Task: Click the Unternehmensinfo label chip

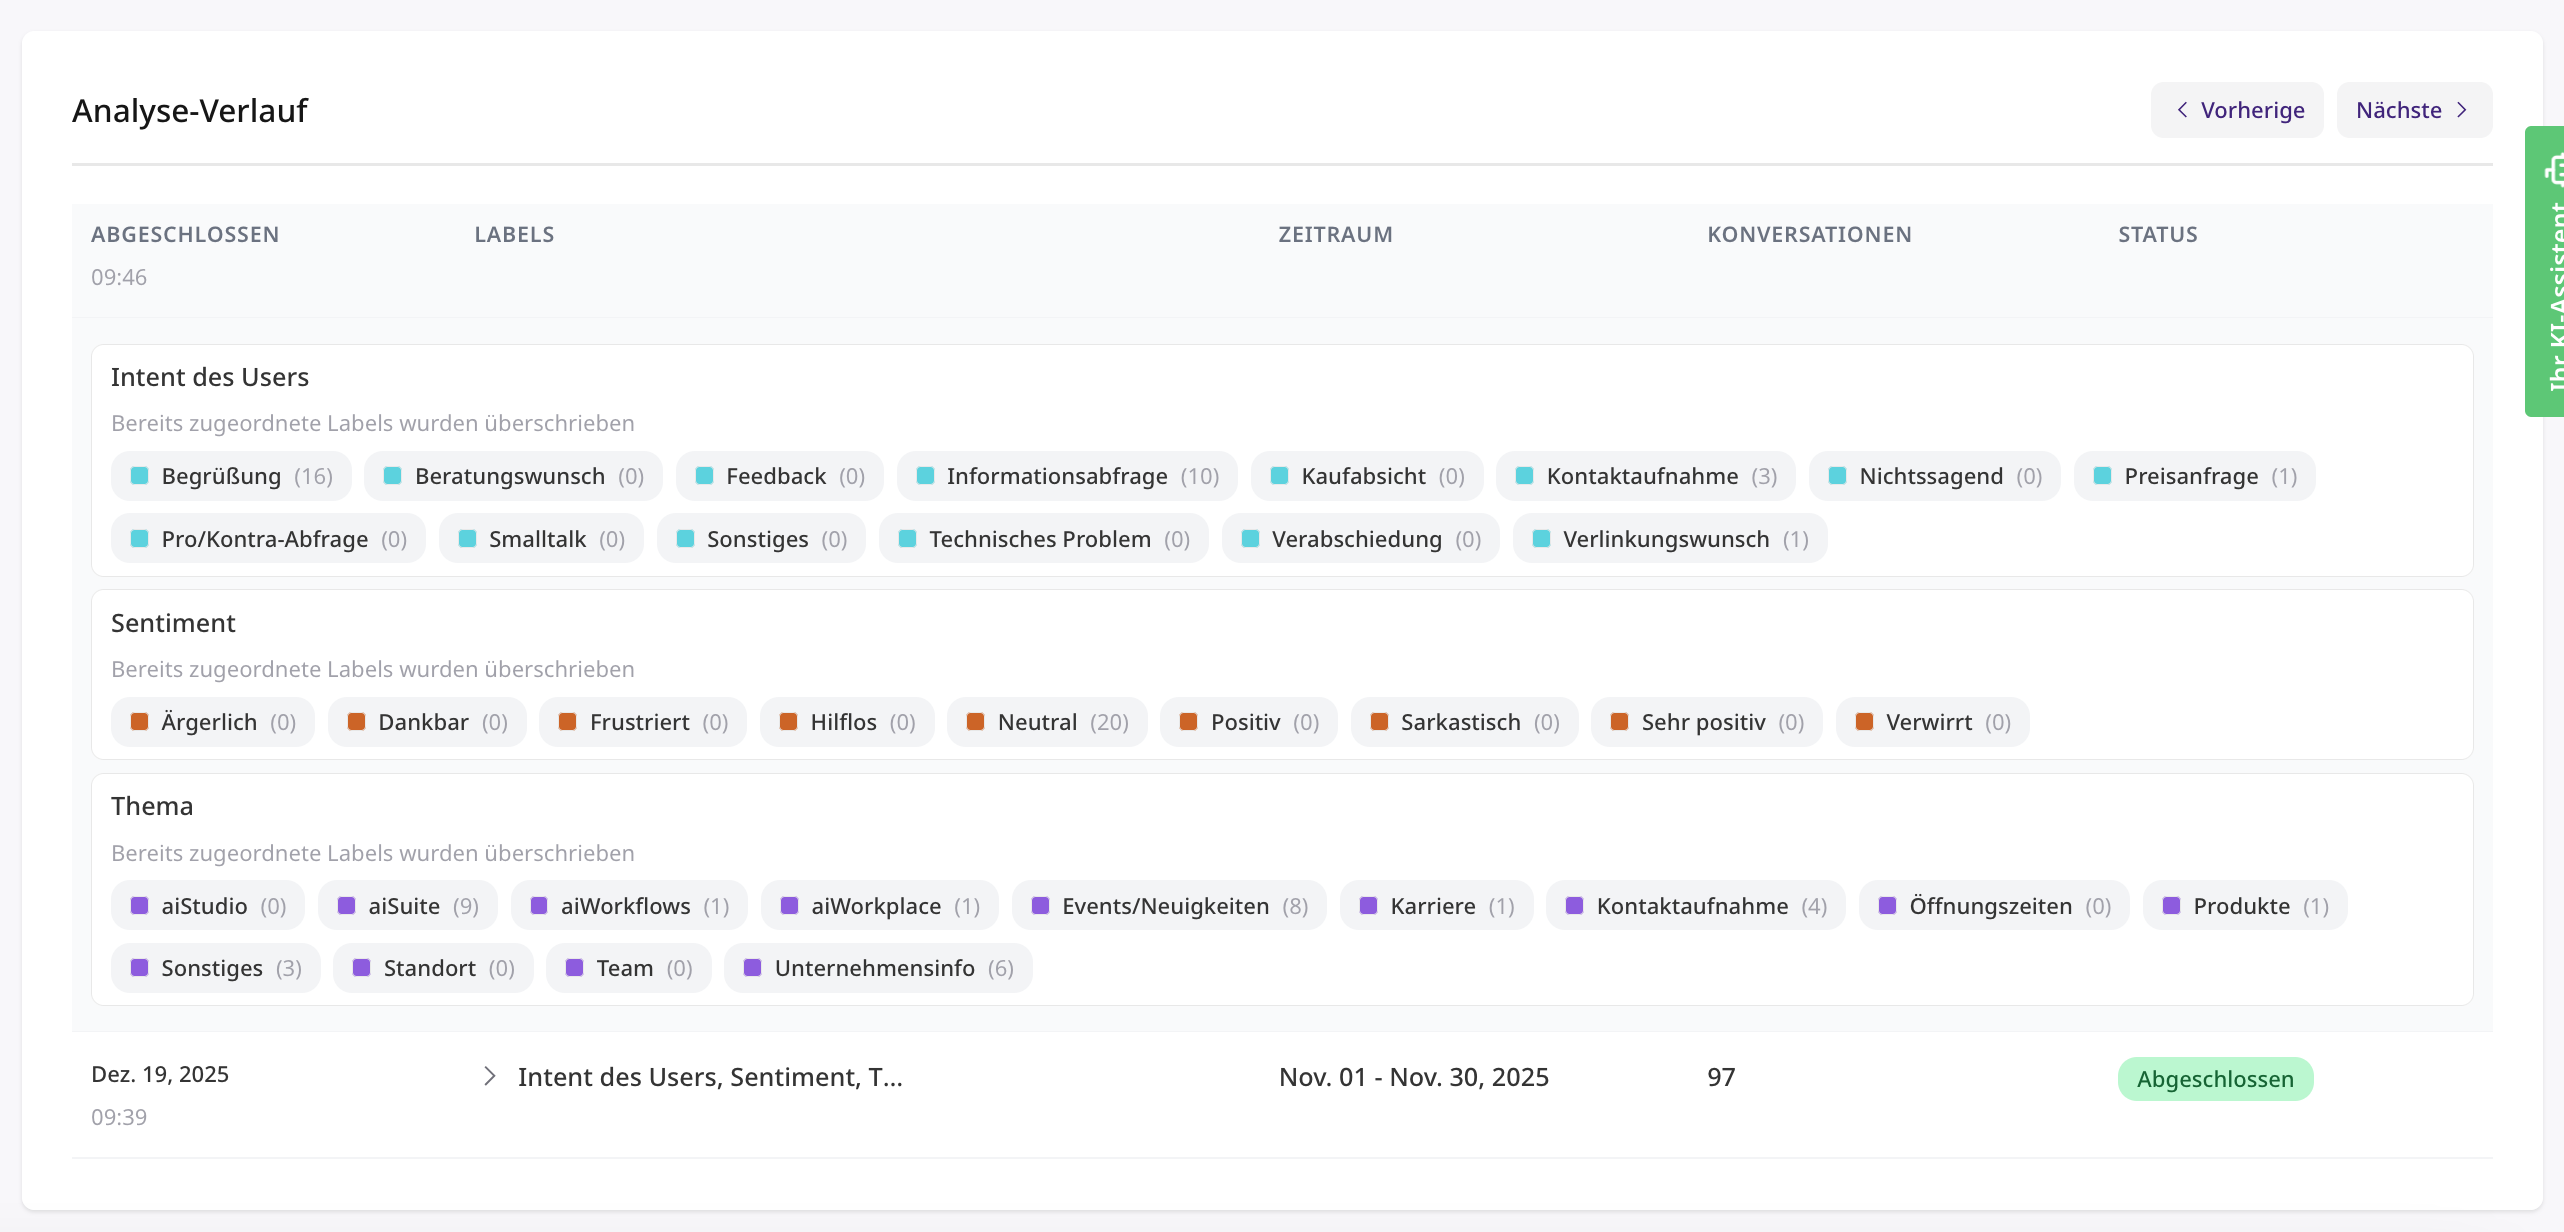Action: coord(877,968)
